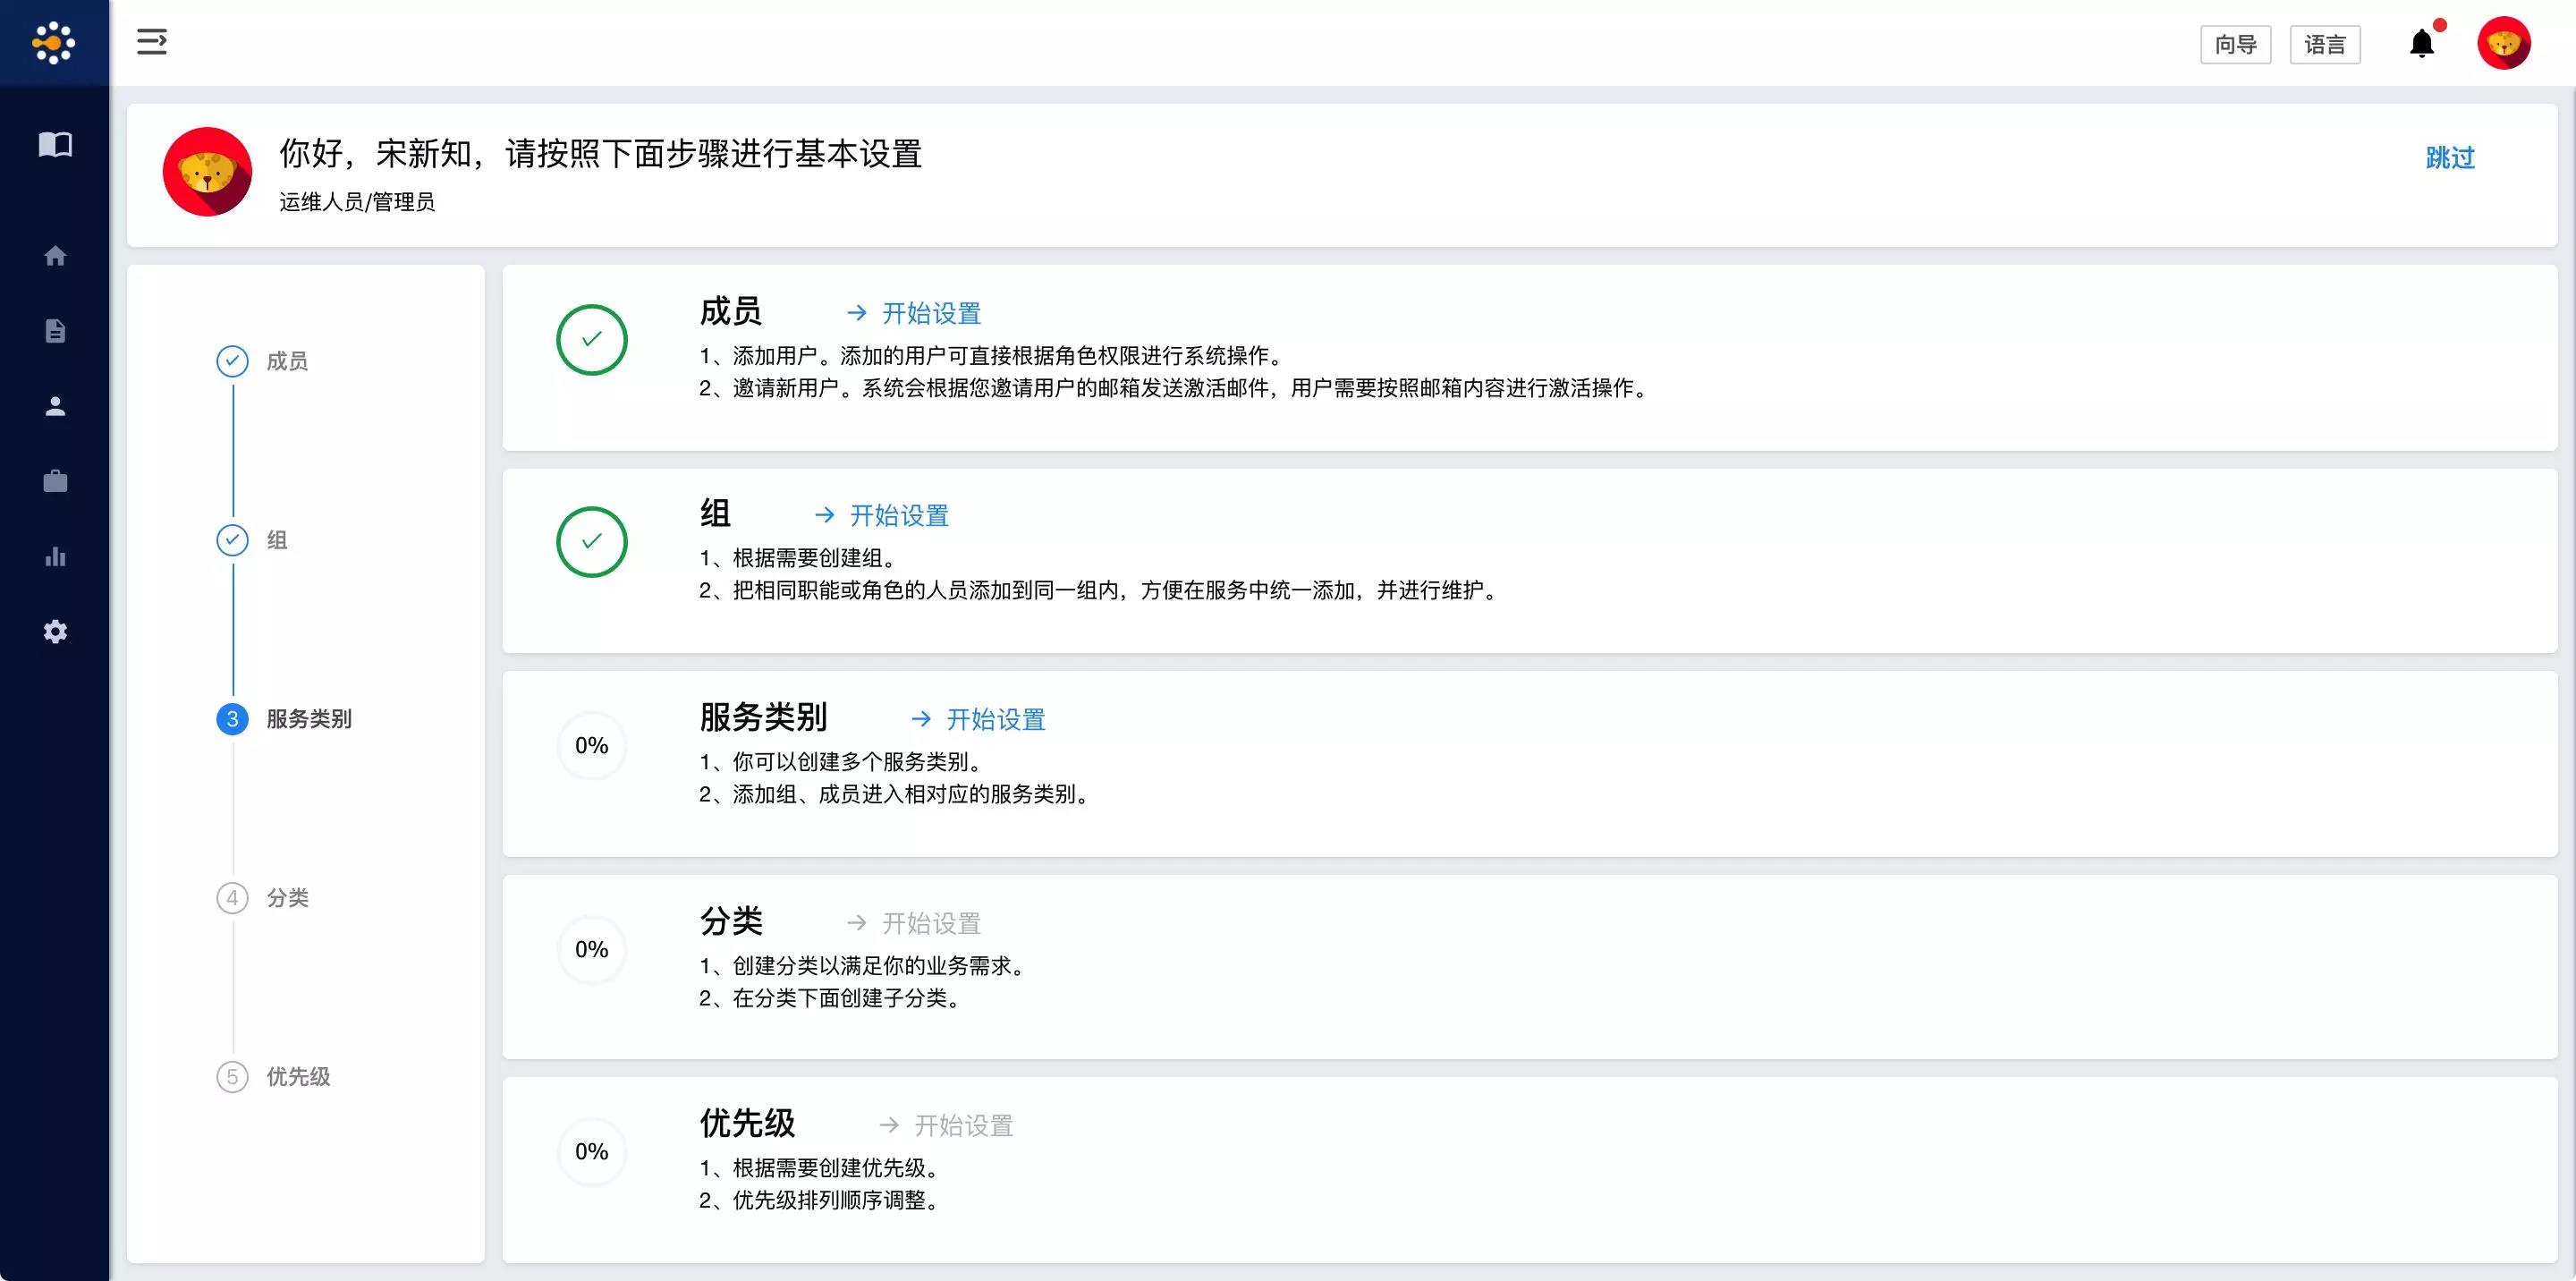This screenshot has width=2576, height=1281.
Task: Open the settings gear sidebar icon
Action: coord(55,632)
